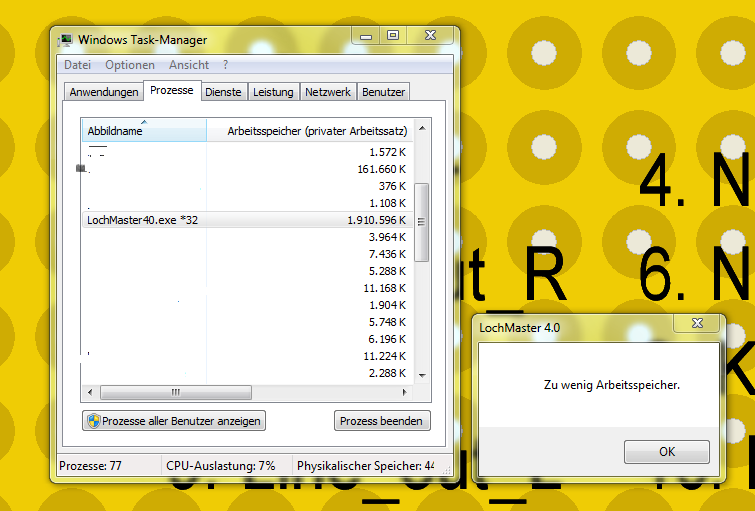Image resolution: width=755 pixels, height=511 pixels.
Task: Click the horizontal scrollbar thumb of process list
Action: pos(176,392)
